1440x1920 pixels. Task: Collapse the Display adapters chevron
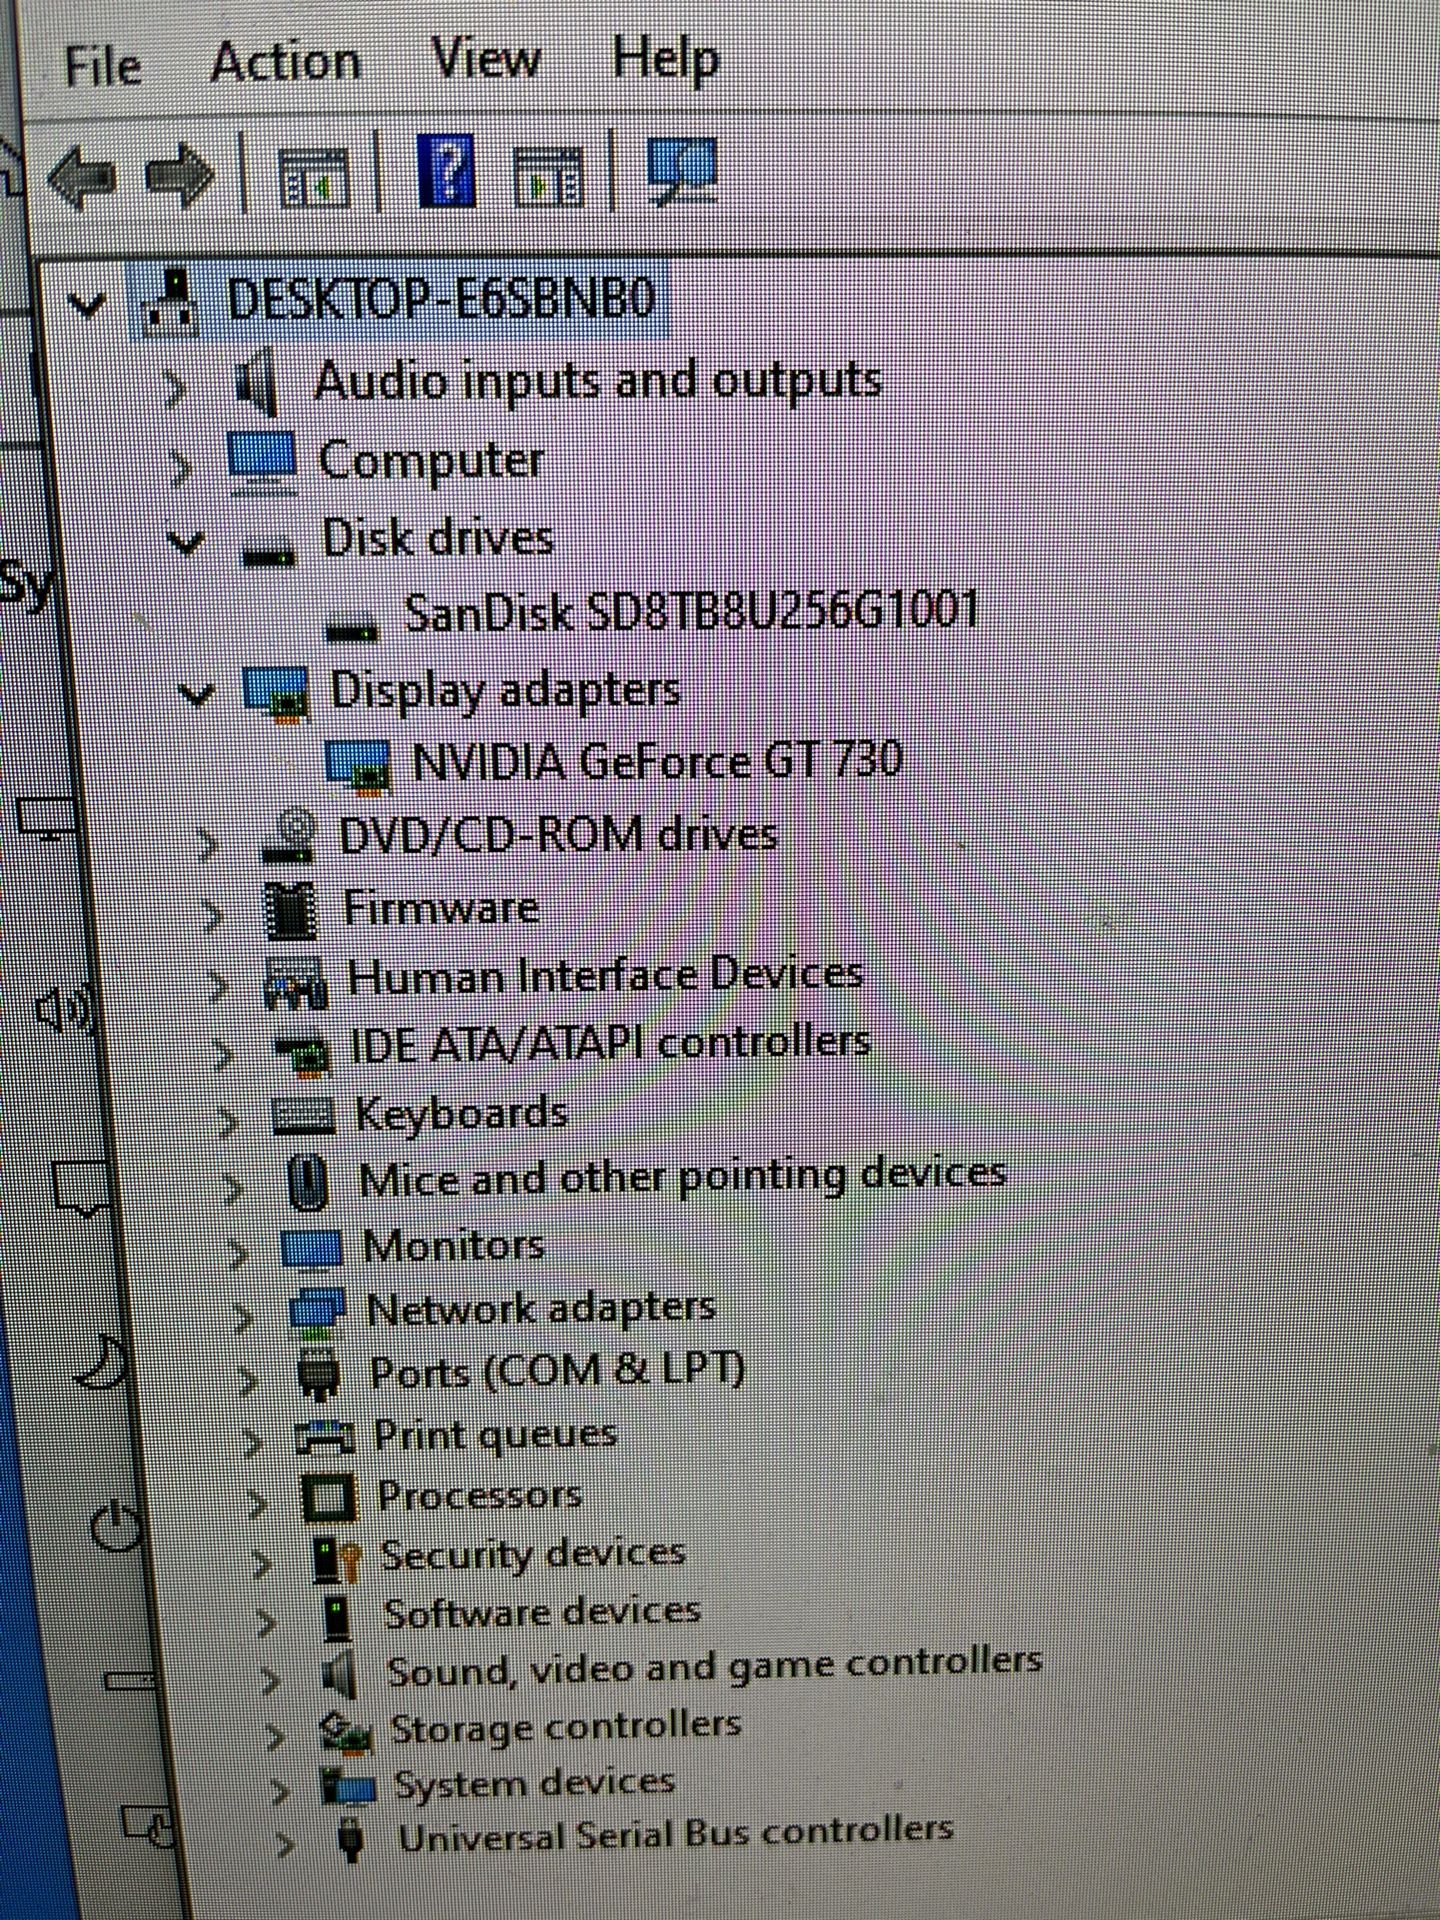coord(197,694)
